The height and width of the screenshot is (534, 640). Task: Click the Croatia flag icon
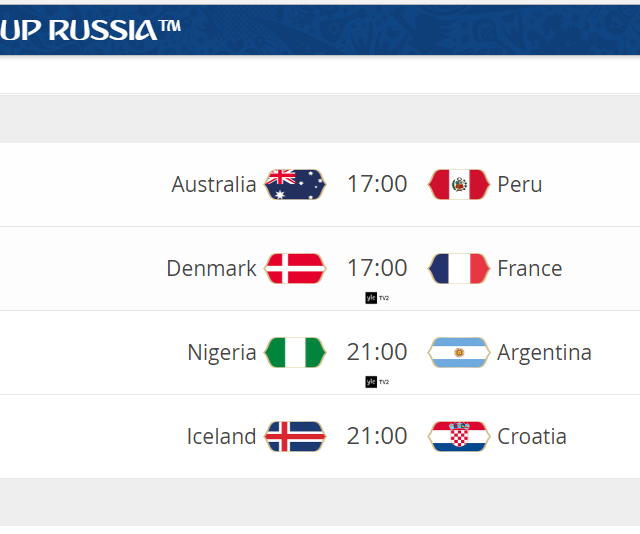click(459, 436)
